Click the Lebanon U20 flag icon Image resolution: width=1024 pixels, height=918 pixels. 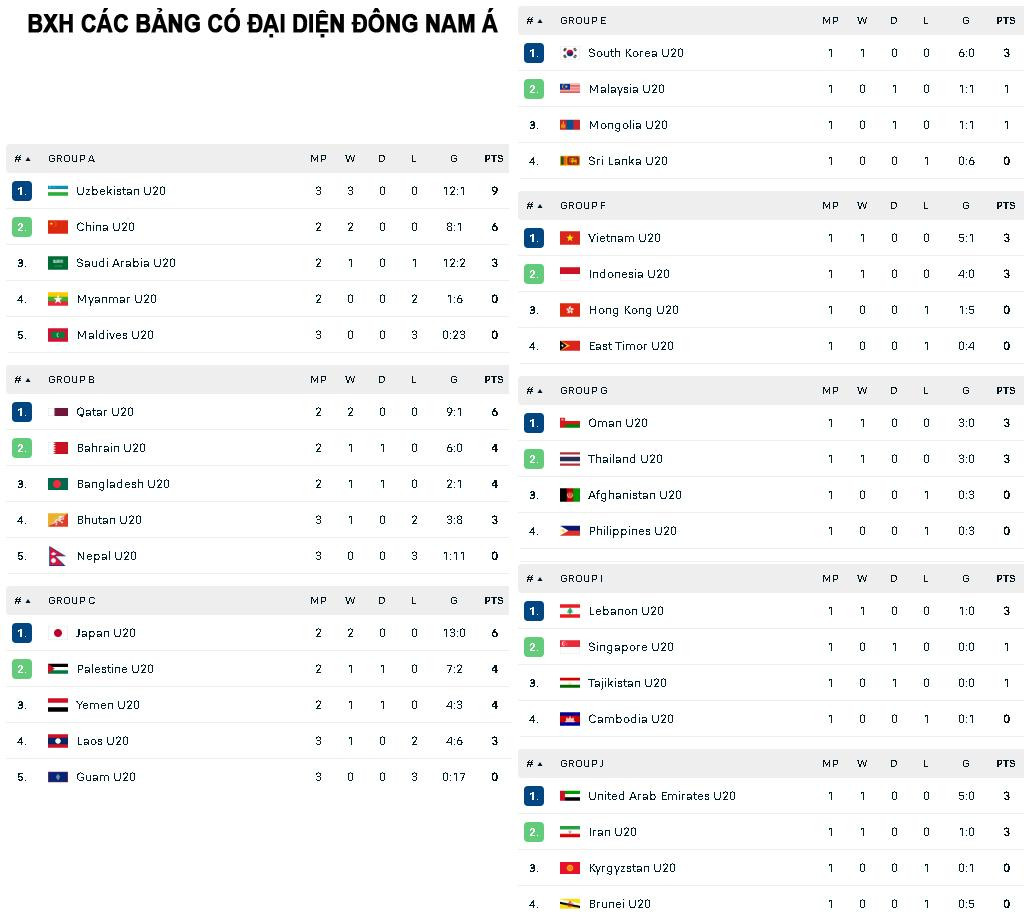click(570, 611)
